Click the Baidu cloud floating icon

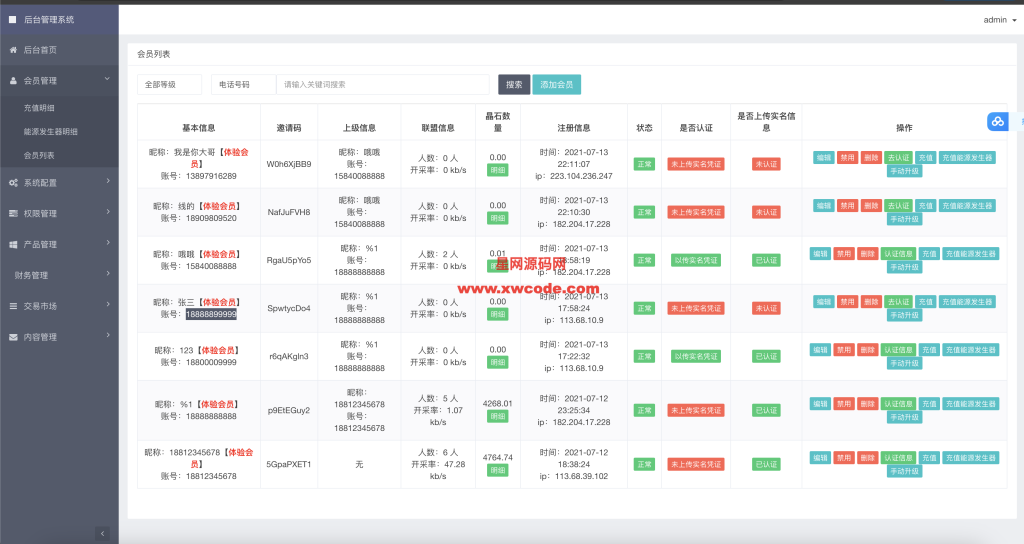tap(998, 122)
